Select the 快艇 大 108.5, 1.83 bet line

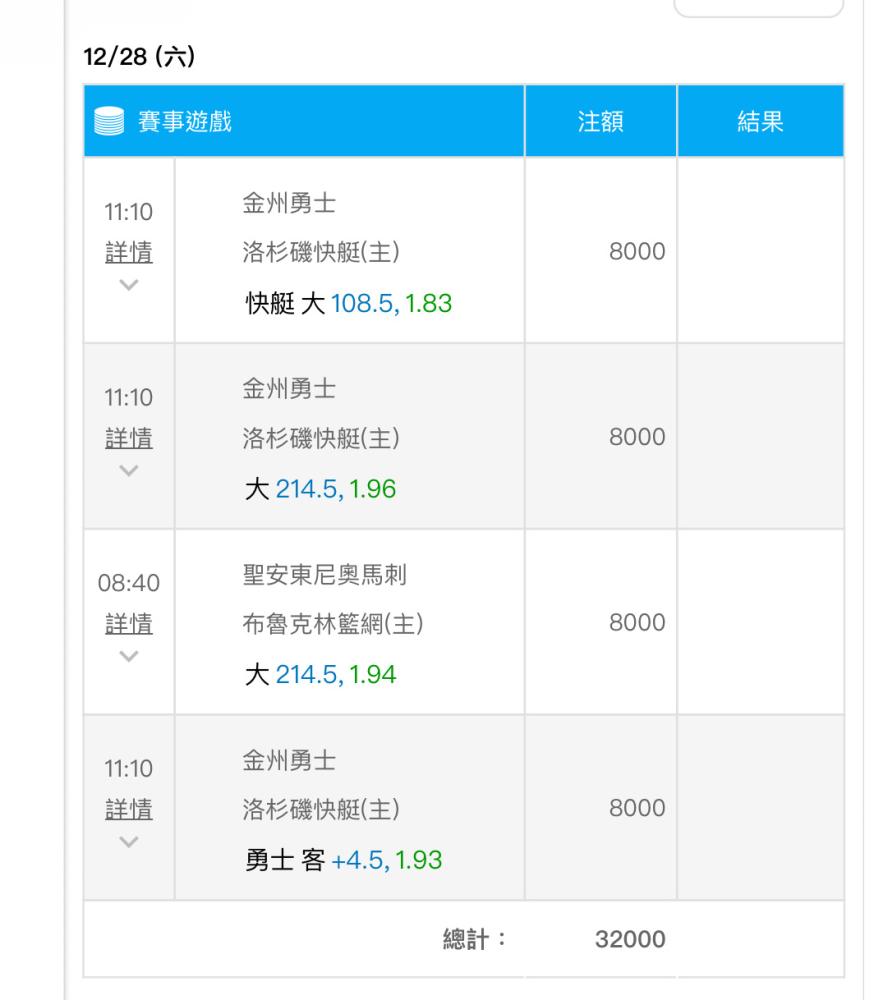(x=348, y=304)
